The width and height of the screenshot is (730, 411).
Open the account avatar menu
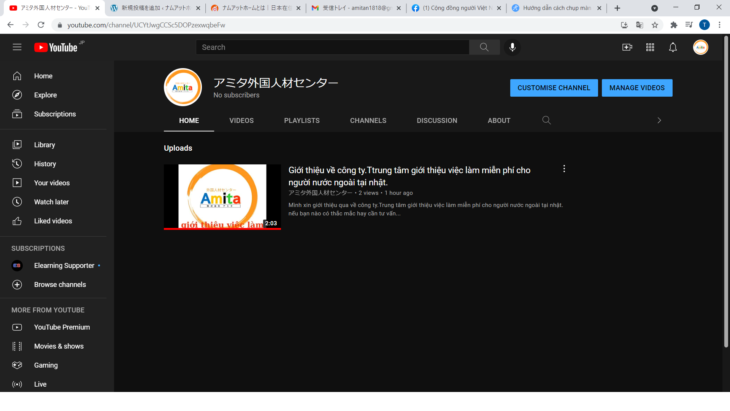pos(700,47)
